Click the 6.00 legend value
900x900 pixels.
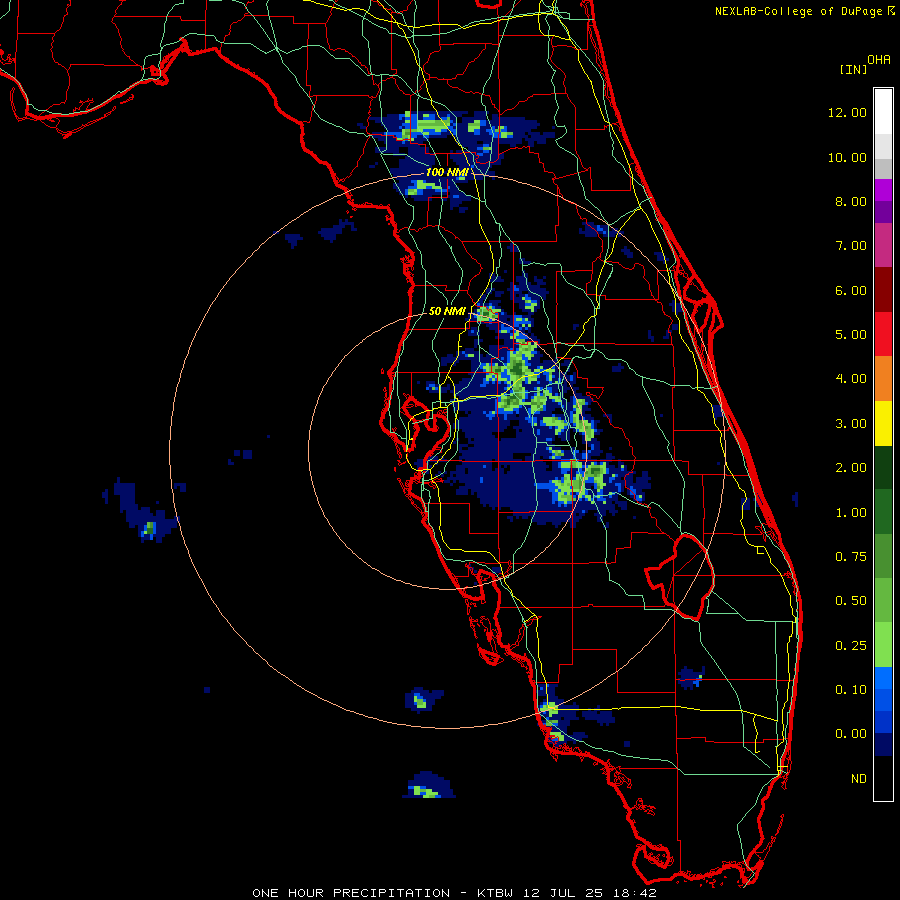(x=851, y=290)
